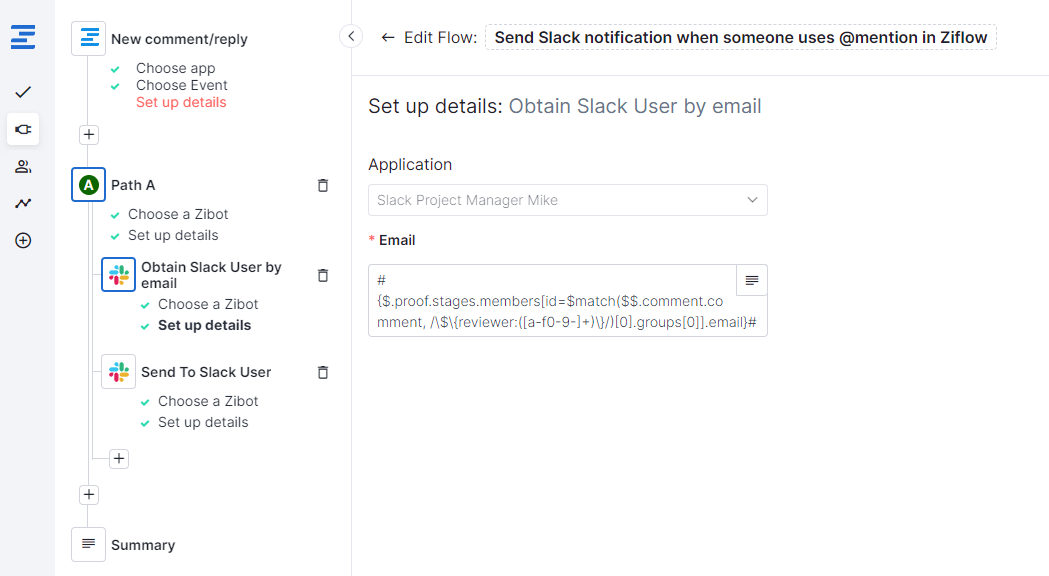Add step below New comment/reply trigger

click(x=89, y=134)
